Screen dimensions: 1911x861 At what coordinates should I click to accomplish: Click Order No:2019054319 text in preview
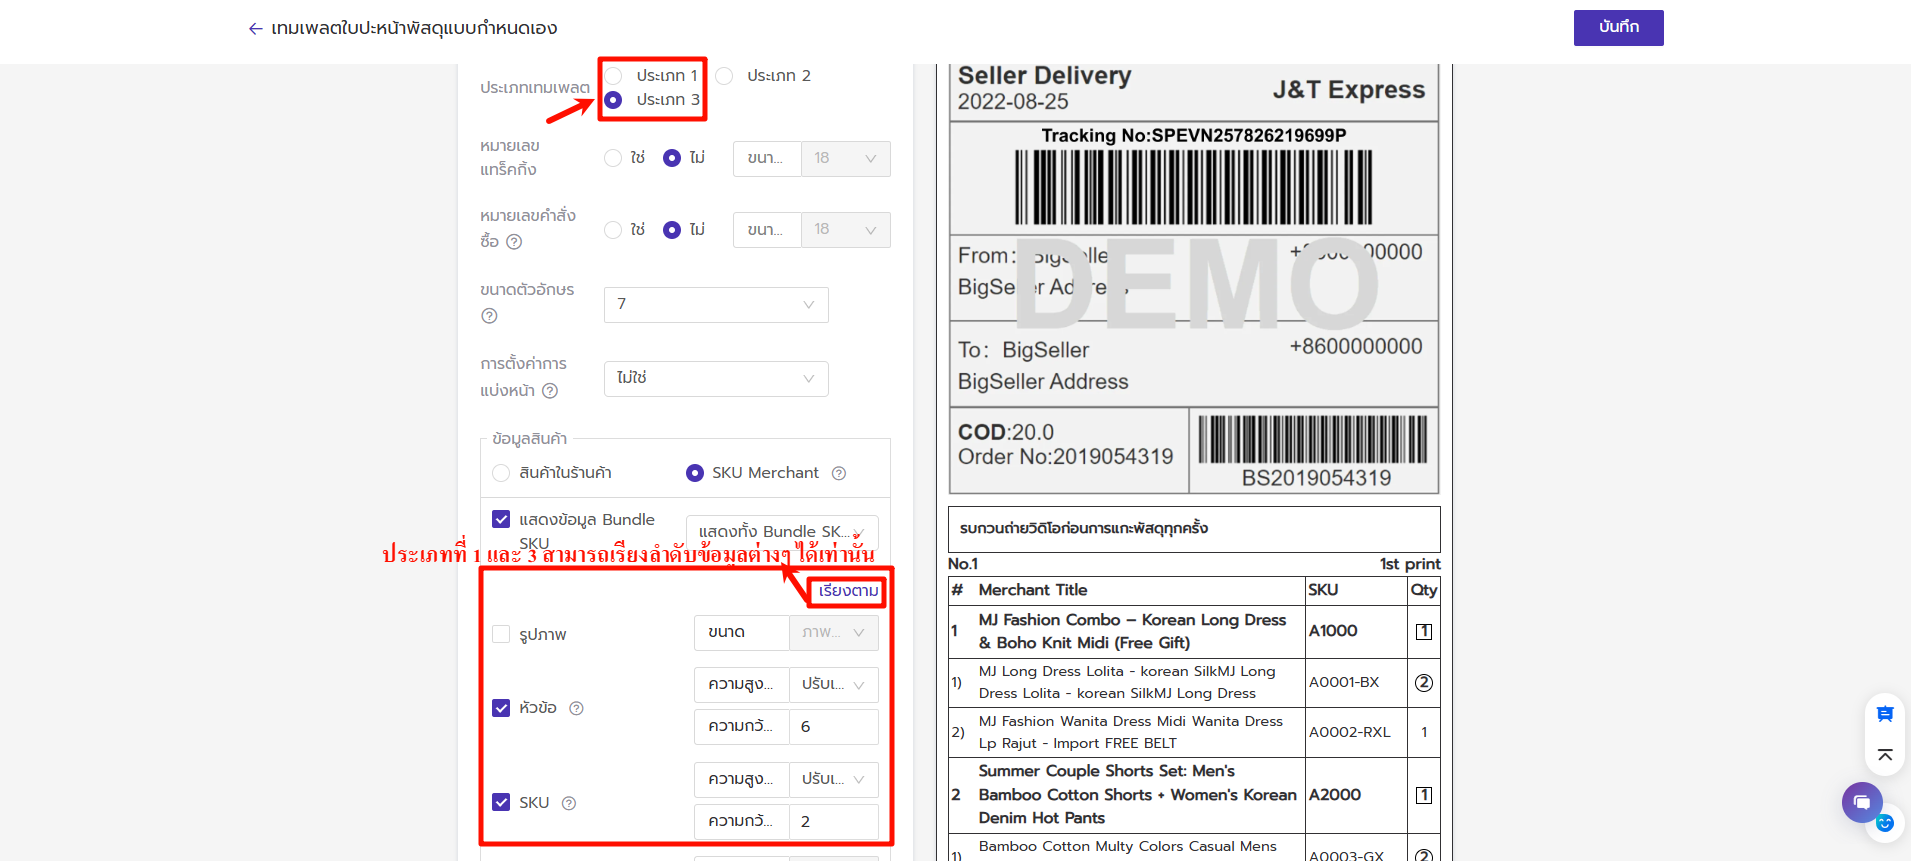[x=1065, y=457]
